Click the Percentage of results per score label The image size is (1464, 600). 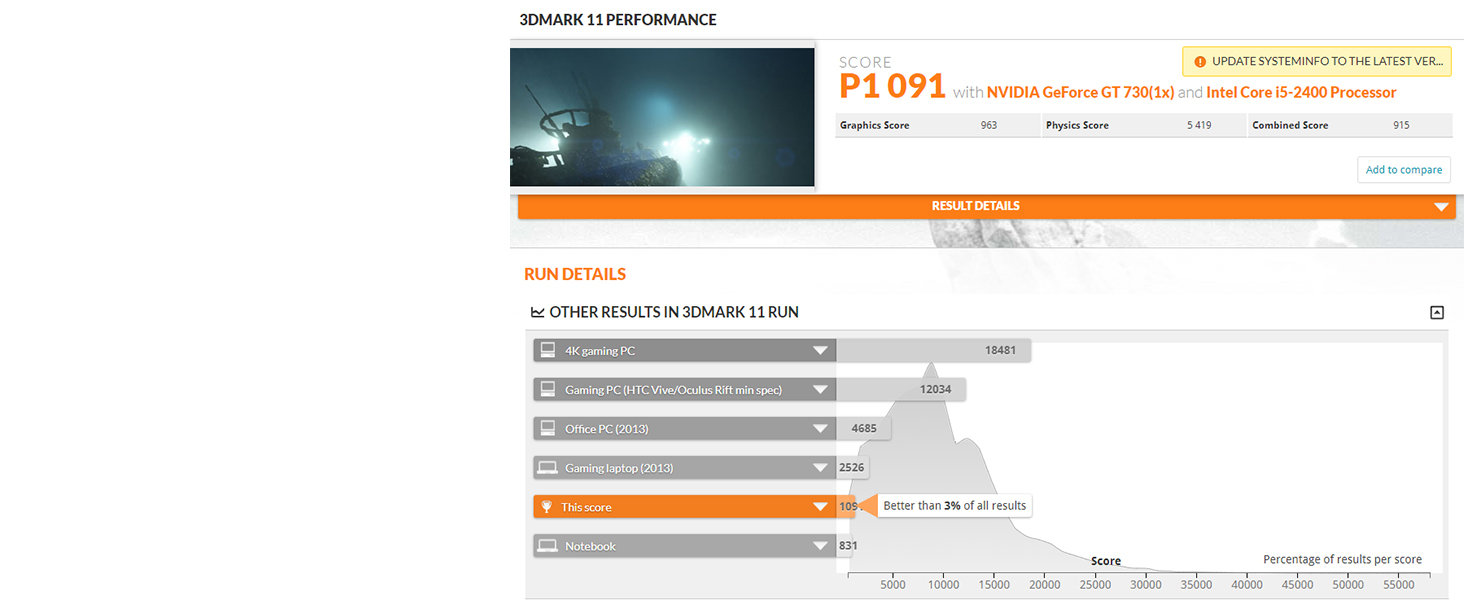click(x=1342, y=559)
